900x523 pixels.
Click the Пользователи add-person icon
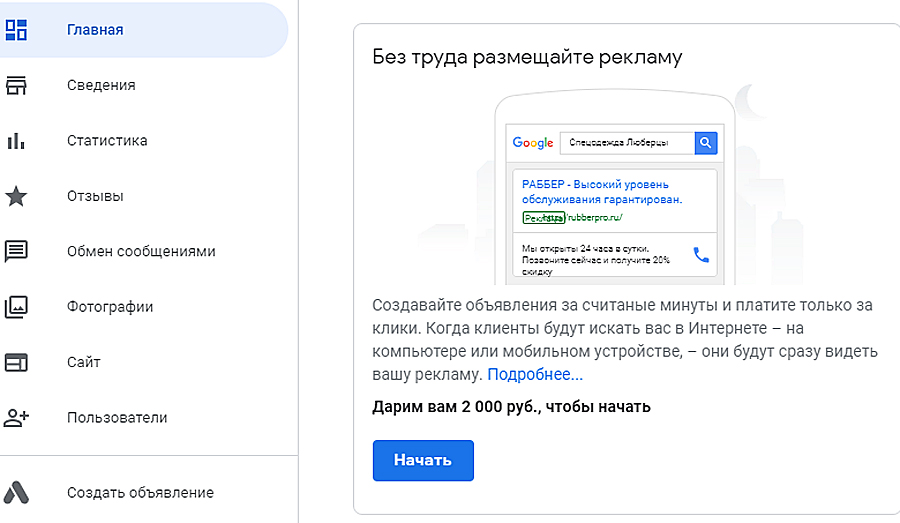(16, 418)
